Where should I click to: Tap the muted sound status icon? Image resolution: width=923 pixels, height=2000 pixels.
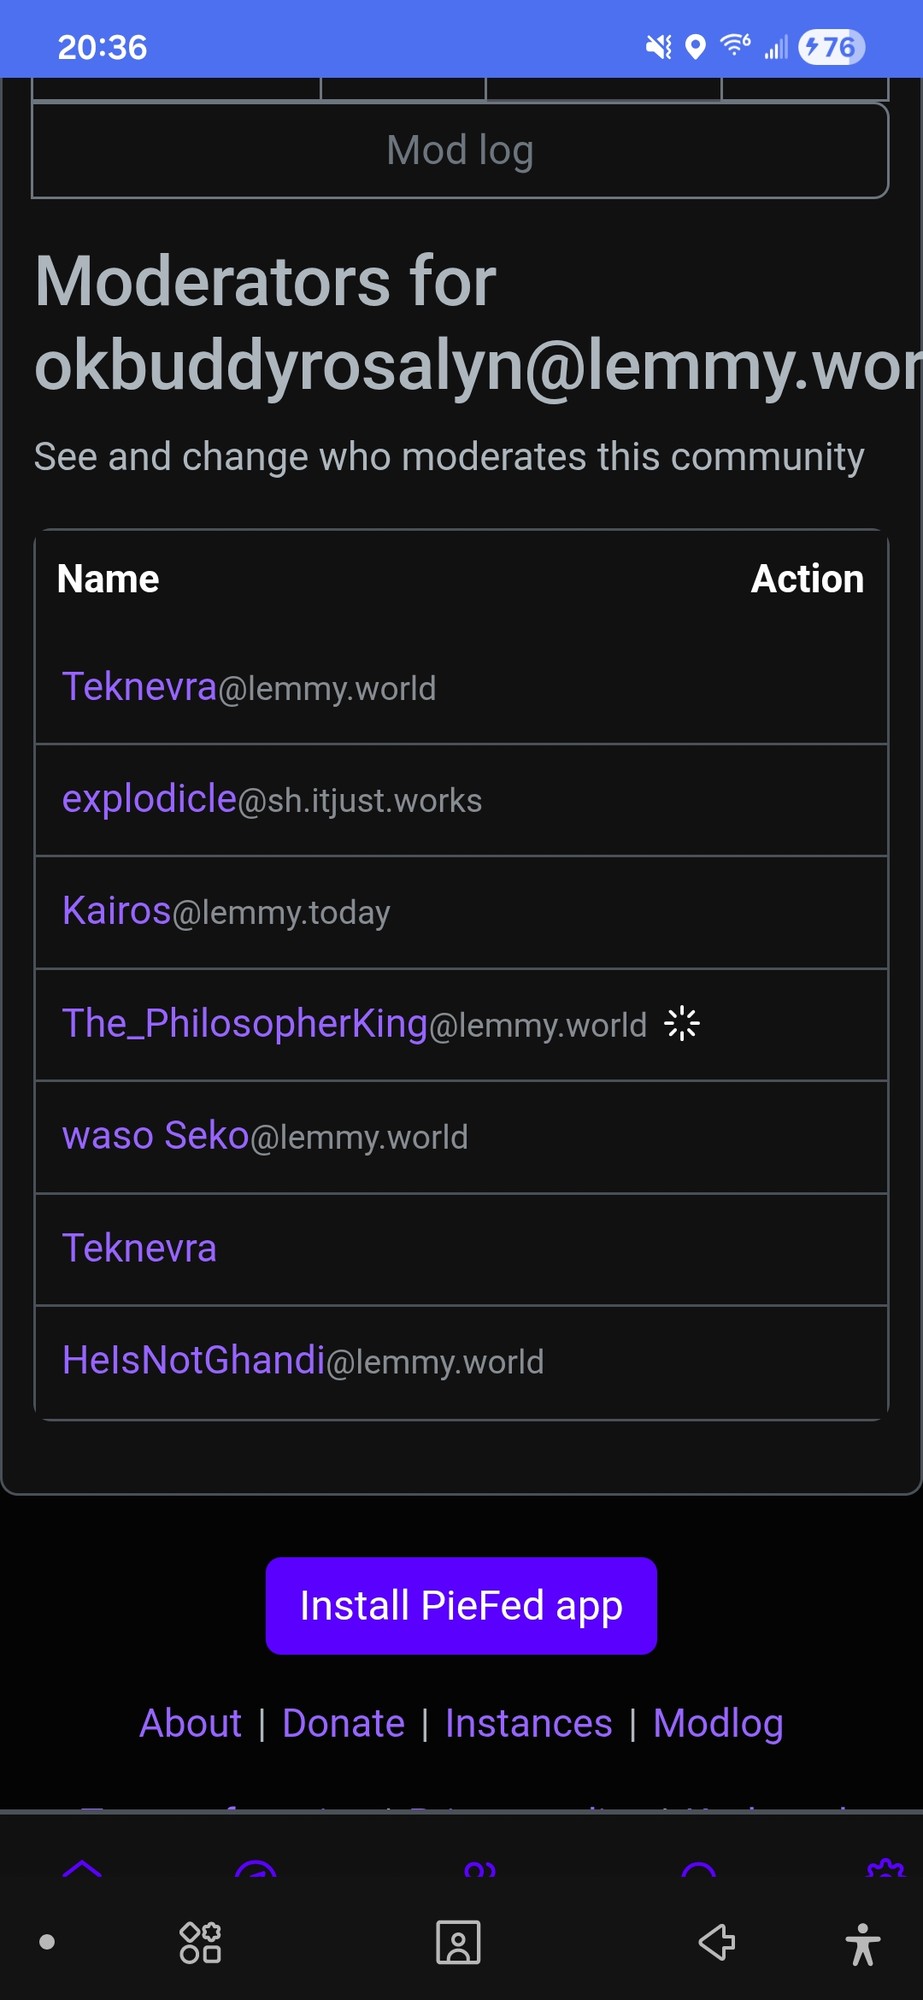(658, 47)
